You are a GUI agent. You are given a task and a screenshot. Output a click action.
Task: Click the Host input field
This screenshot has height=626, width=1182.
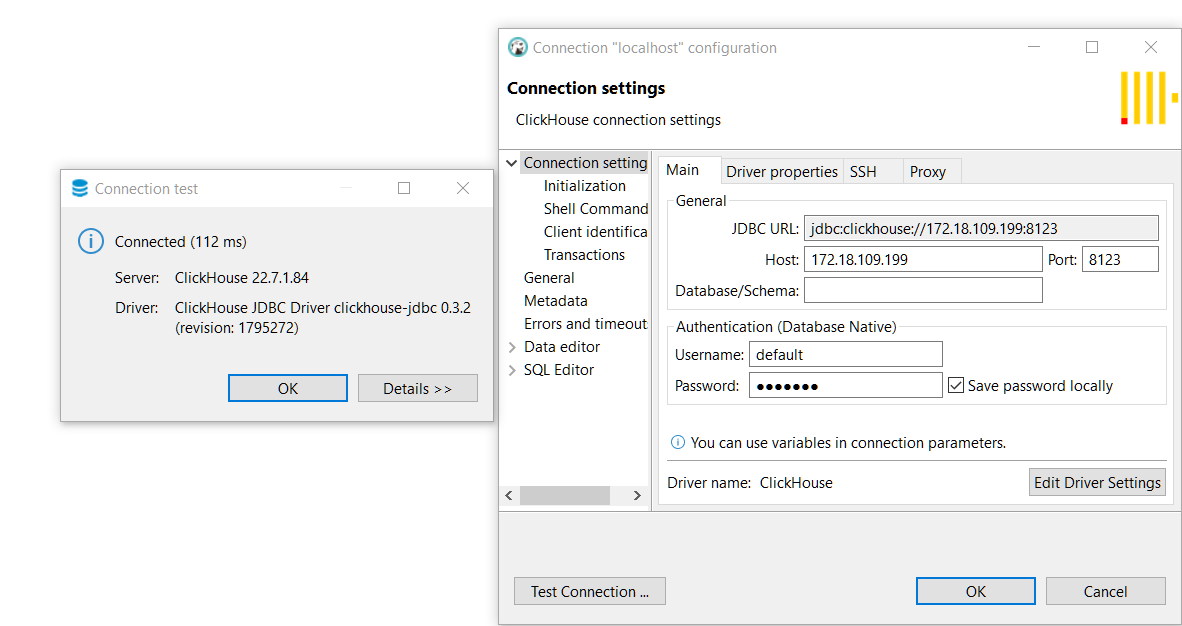click(x=923, y=259)
